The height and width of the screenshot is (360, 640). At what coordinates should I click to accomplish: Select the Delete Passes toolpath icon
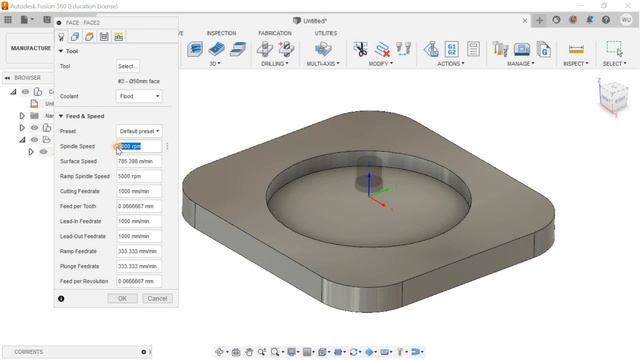pyautogui.click(x=382, y=49)
